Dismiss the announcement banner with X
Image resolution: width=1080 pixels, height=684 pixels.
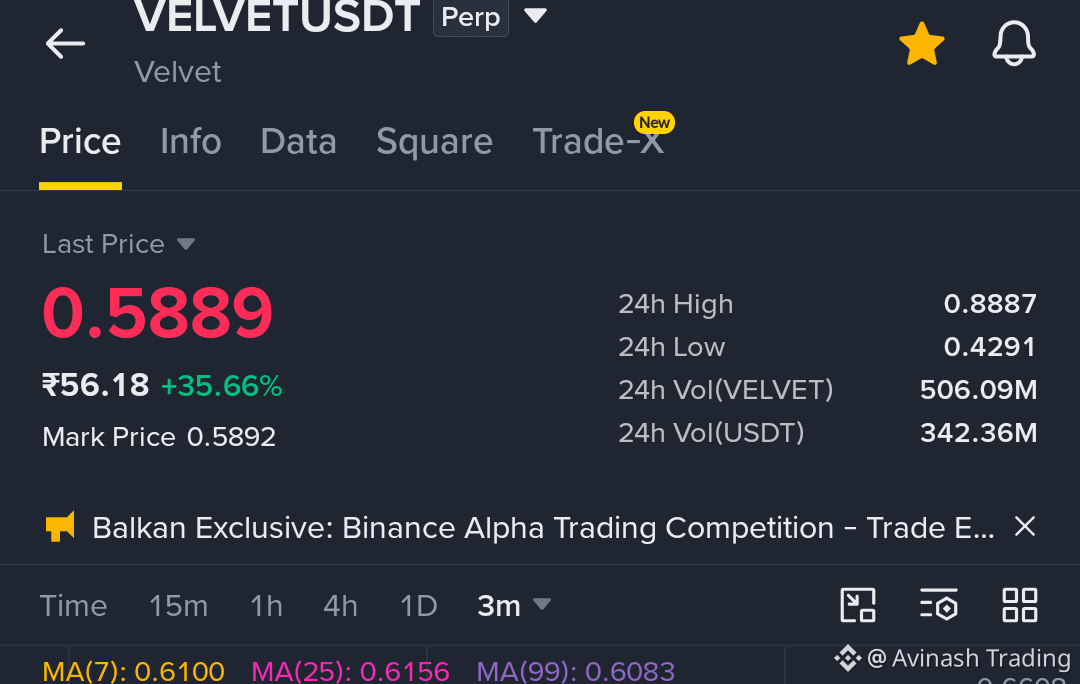tap(1025, 526)
